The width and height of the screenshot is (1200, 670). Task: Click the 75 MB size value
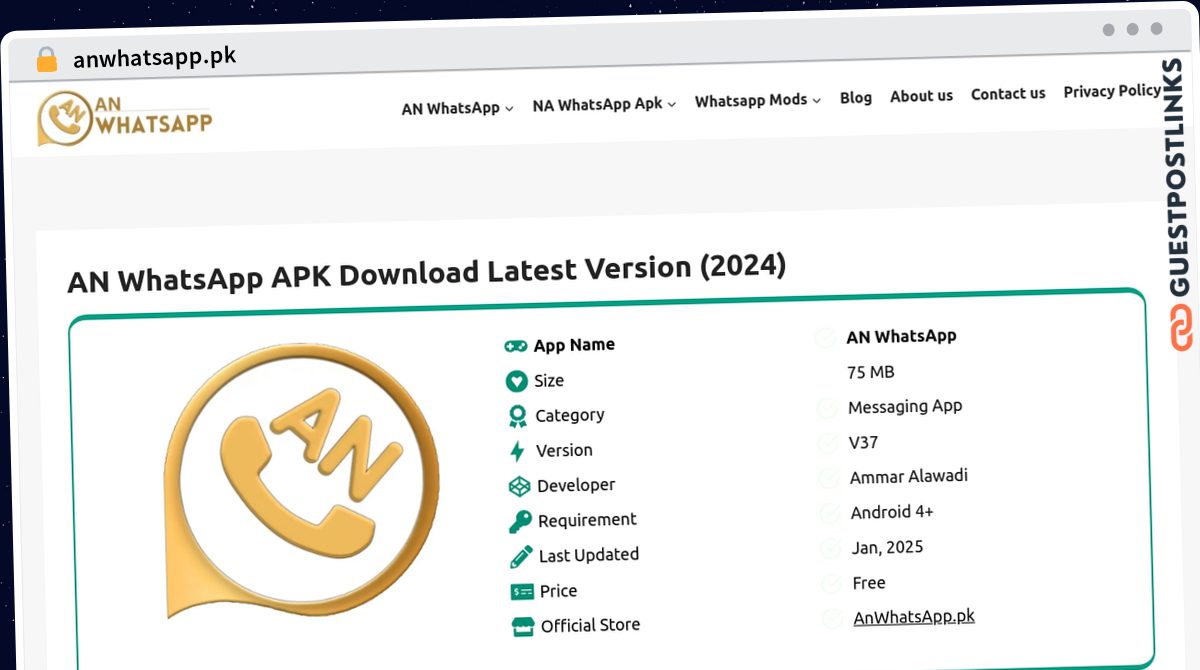coord(871,372)
